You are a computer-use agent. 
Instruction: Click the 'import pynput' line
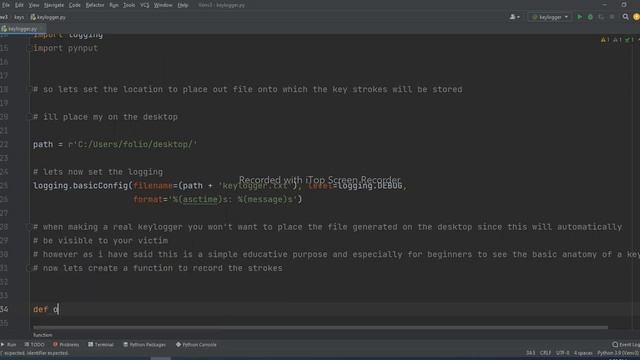tap(65, 48)
